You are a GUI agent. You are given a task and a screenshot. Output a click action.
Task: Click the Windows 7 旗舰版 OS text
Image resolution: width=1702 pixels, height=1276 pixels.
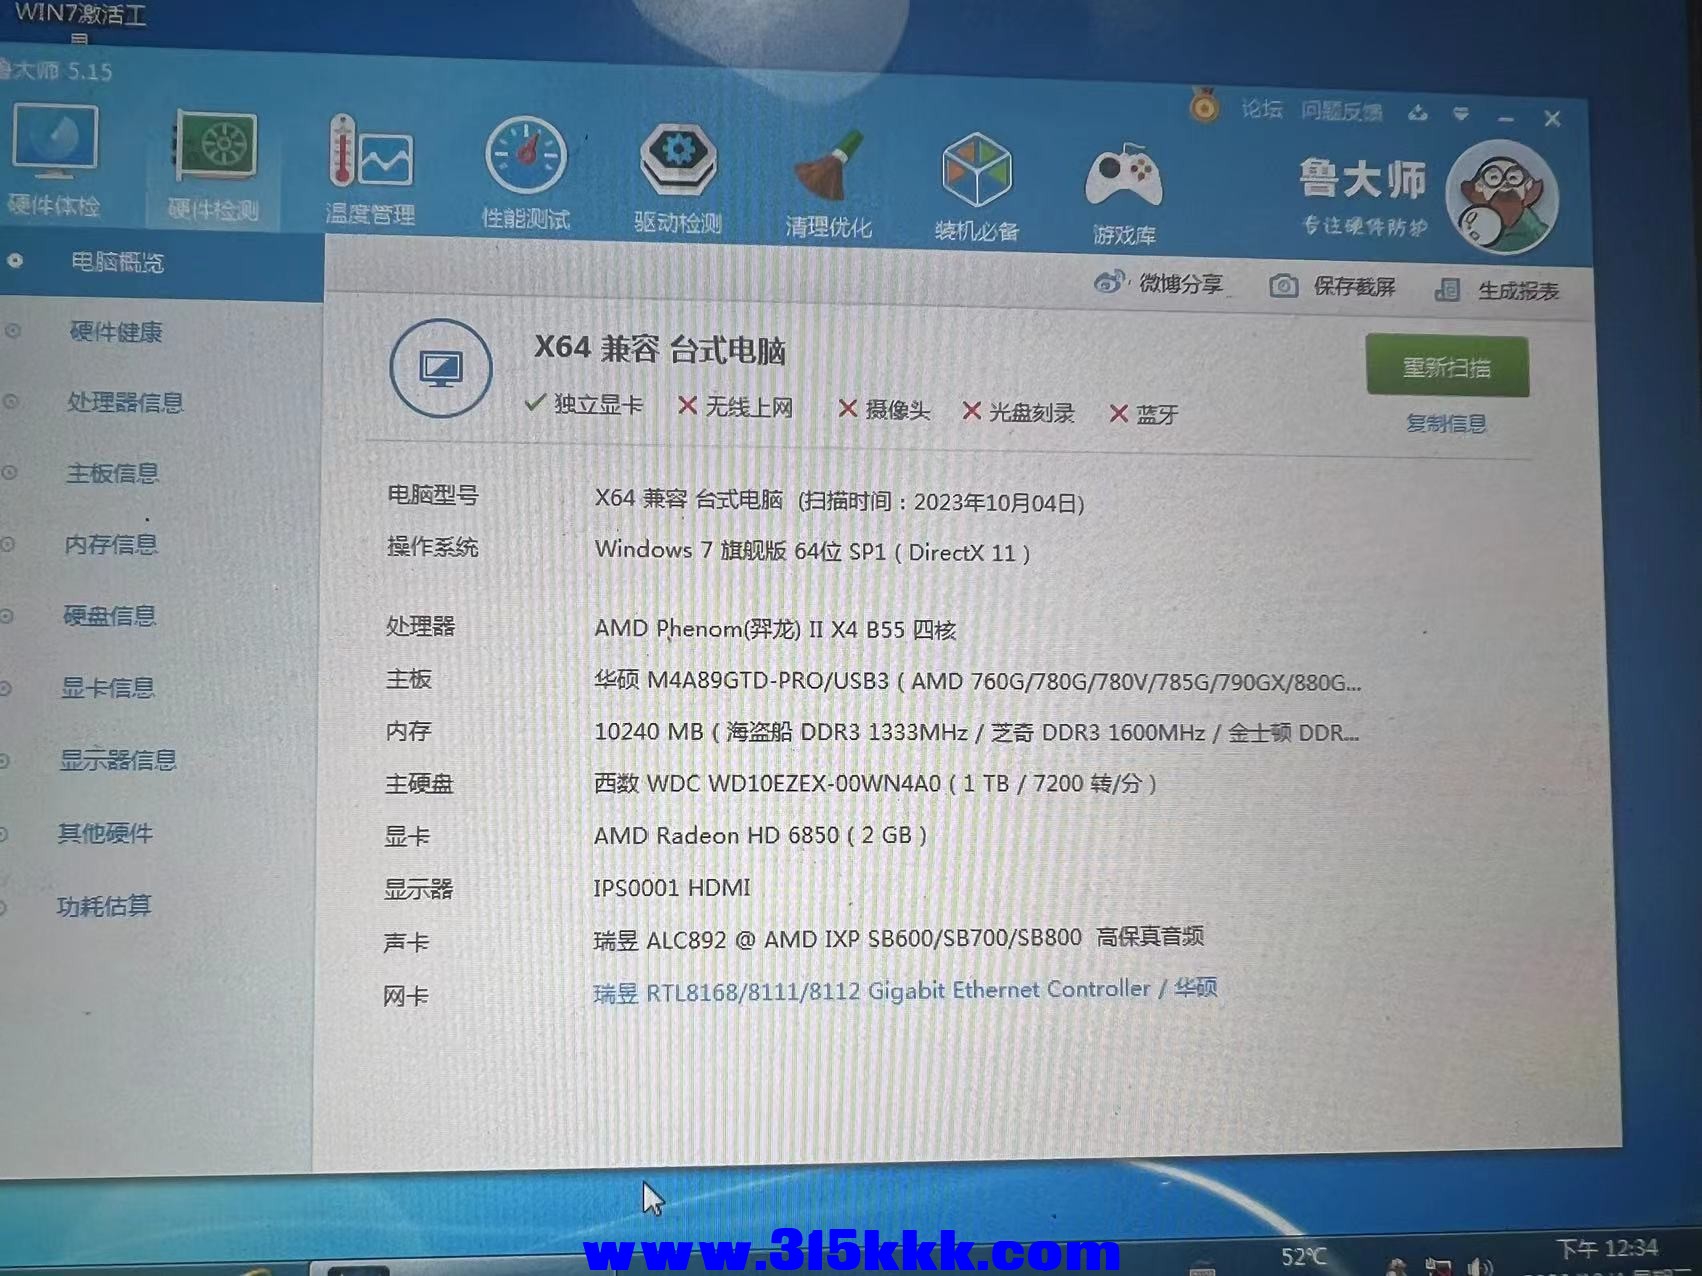coord(812,551)
